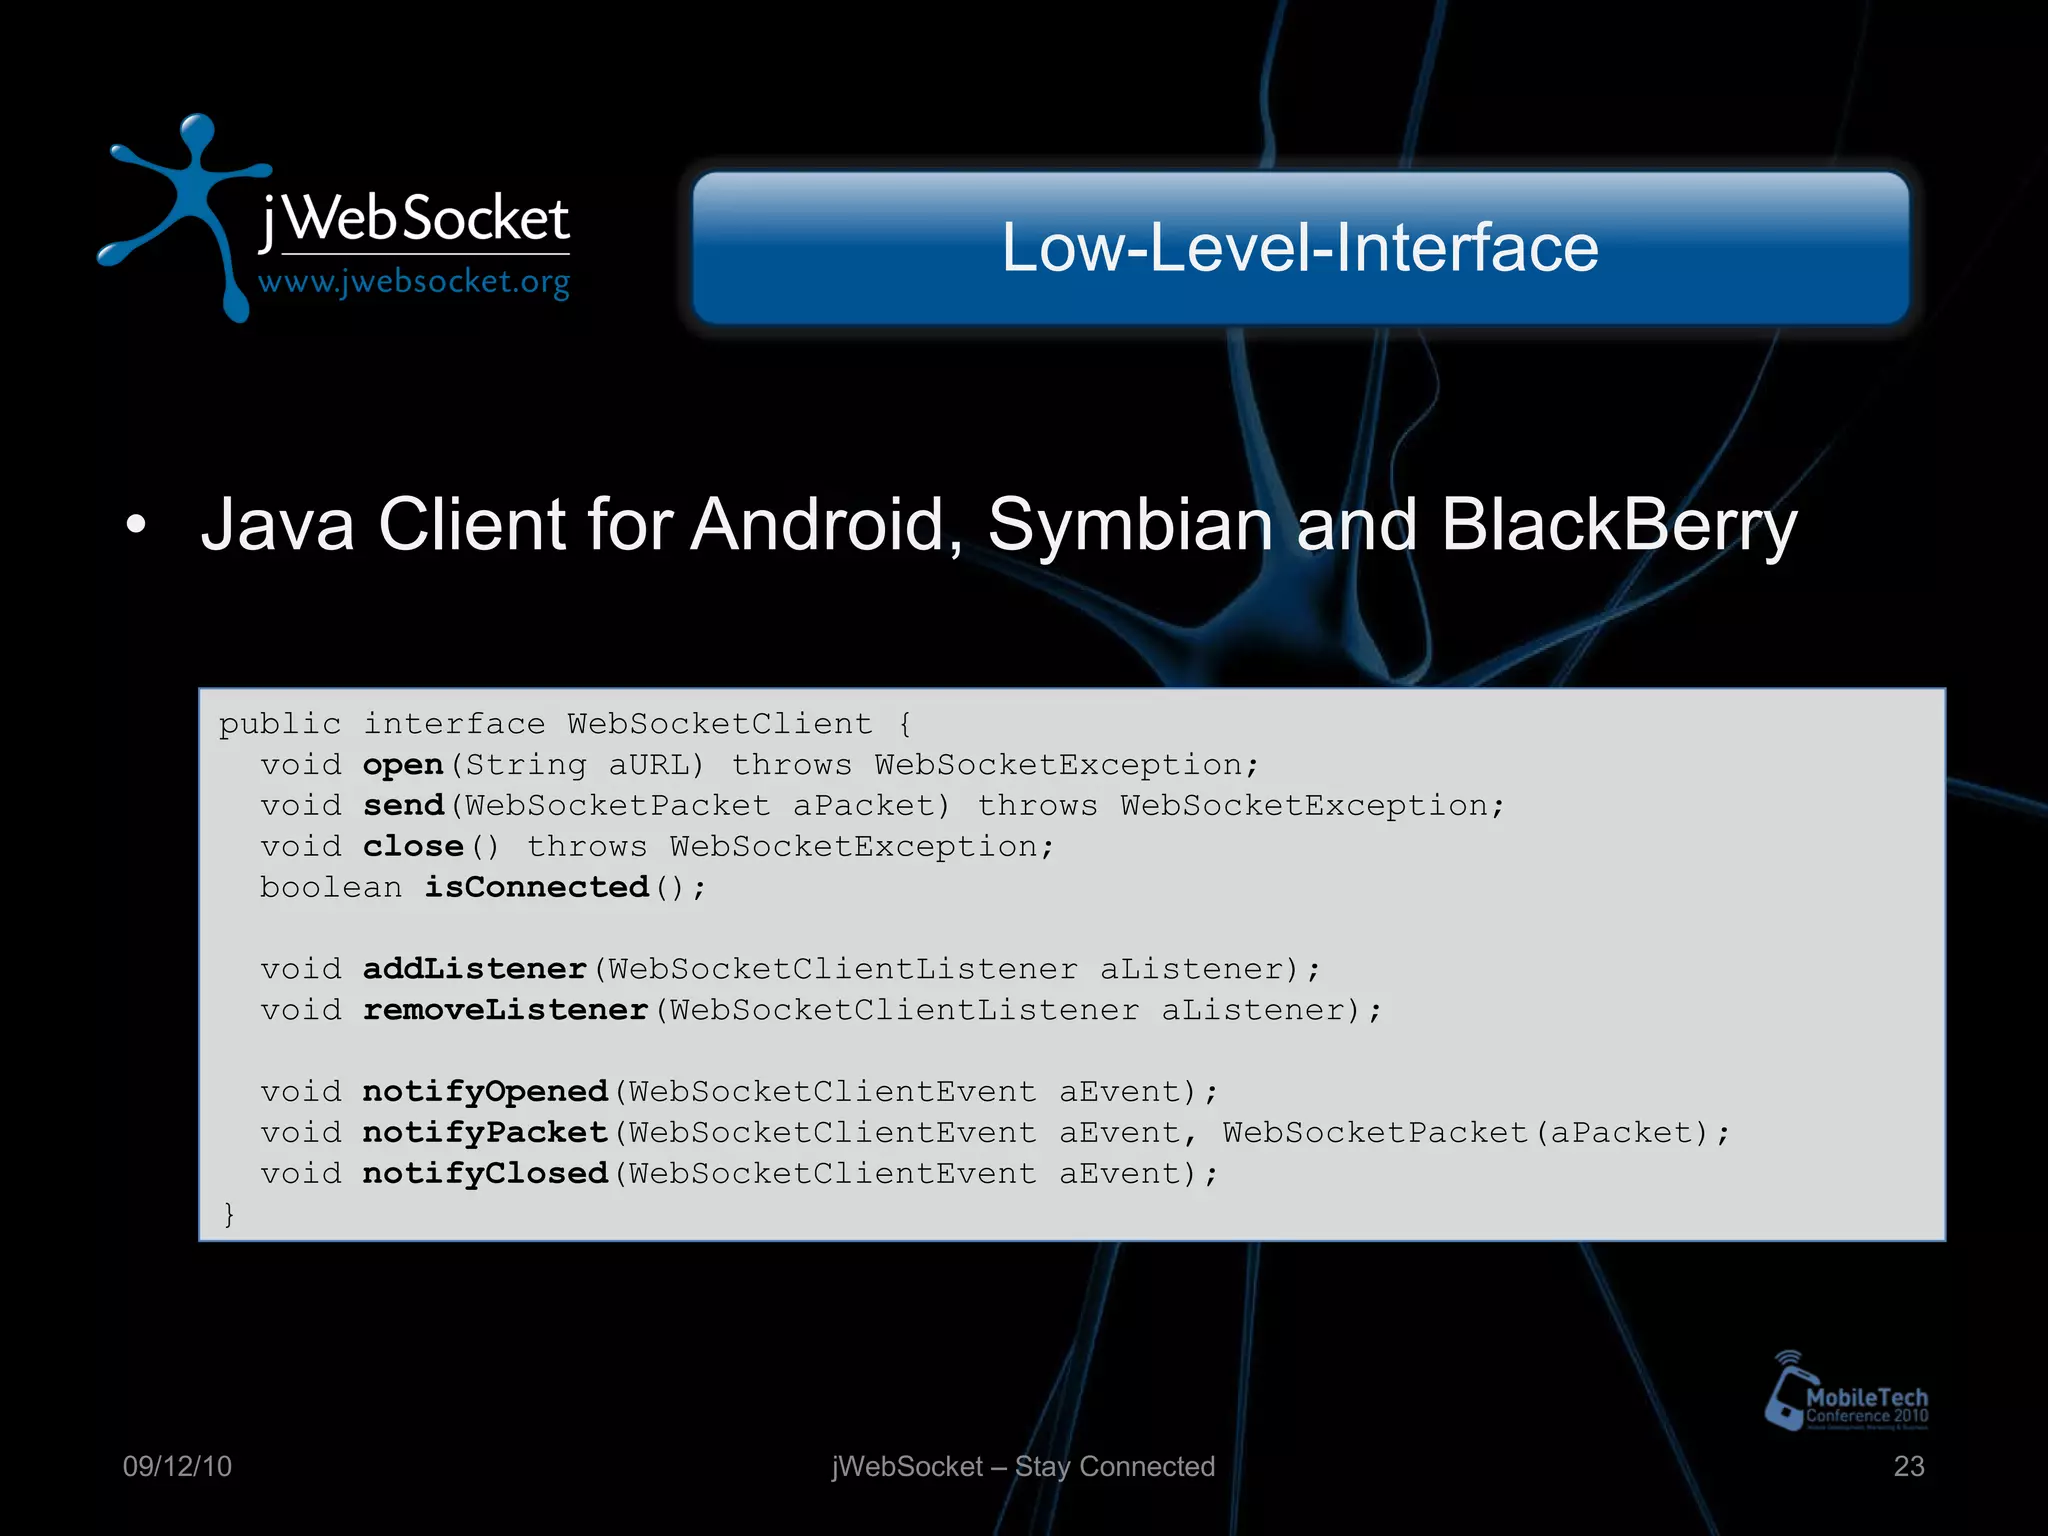Select the jWebSocket wordmark text
The image size is (2048, 1536).
(414, 221)
